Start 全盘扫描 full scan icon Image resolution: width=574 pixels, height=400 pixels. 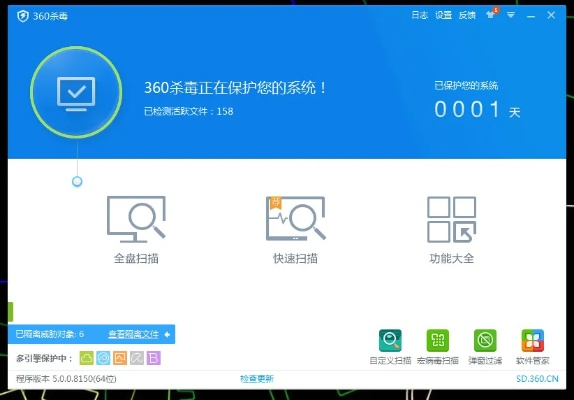click(136, 219)
